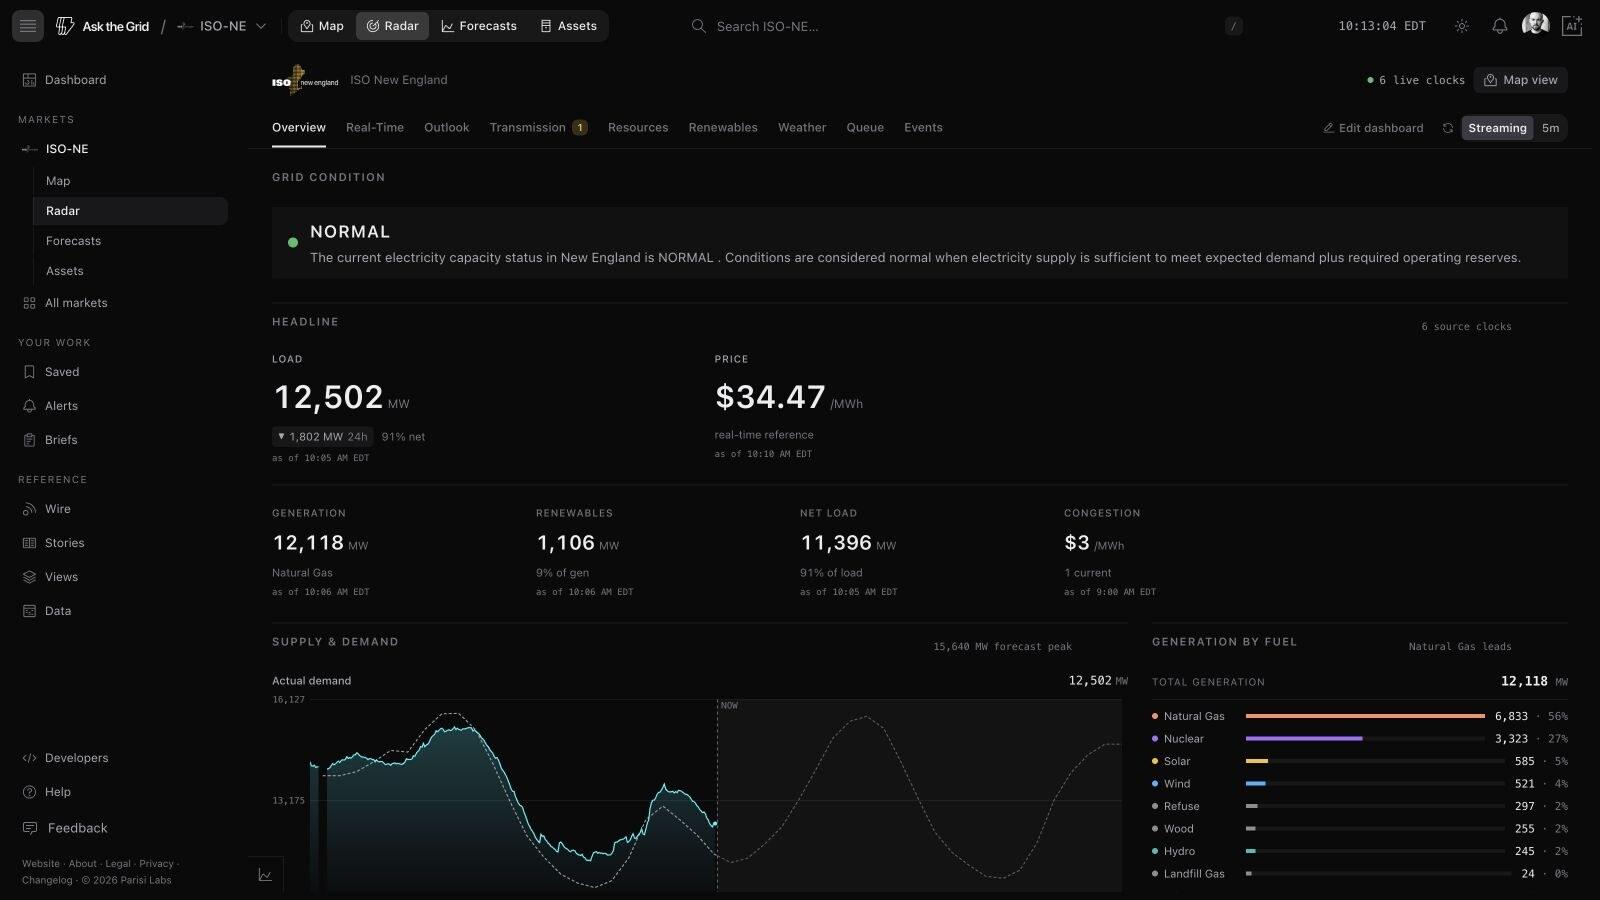
Task: Switch to the Real-Time tab
Action: [x=375, y=128]
